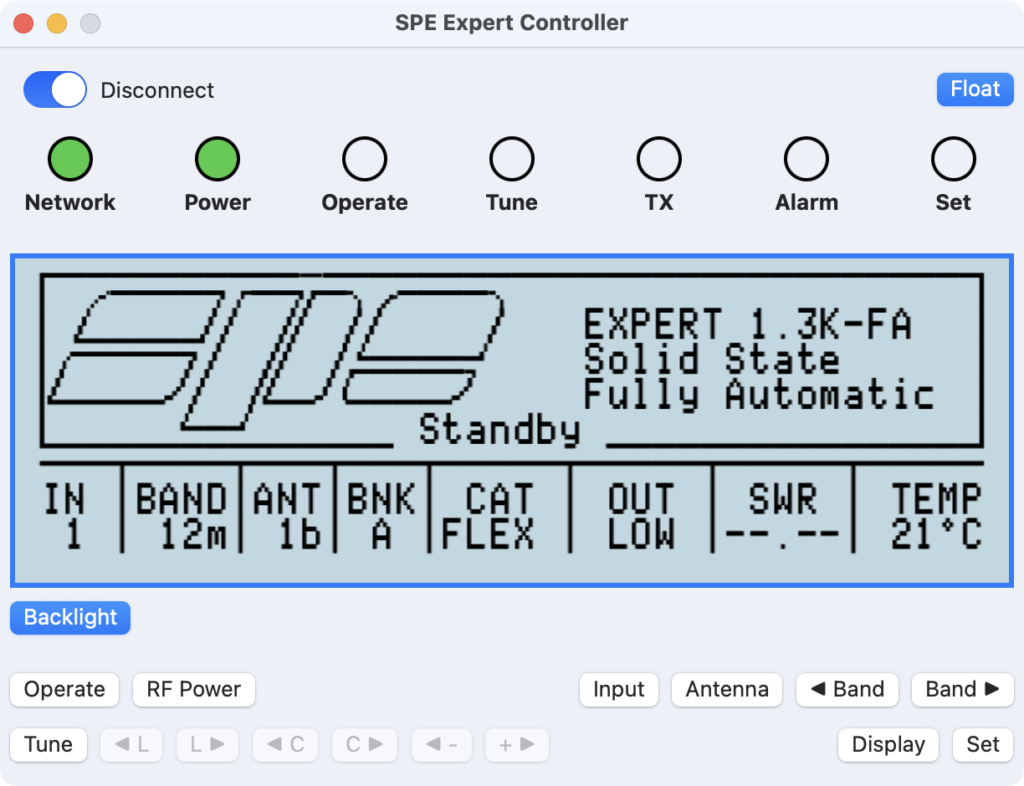The width and height of the screenshot is (1024, 786).
Task: Click the SPE logo on the LCD
Action: click(276, 359)
